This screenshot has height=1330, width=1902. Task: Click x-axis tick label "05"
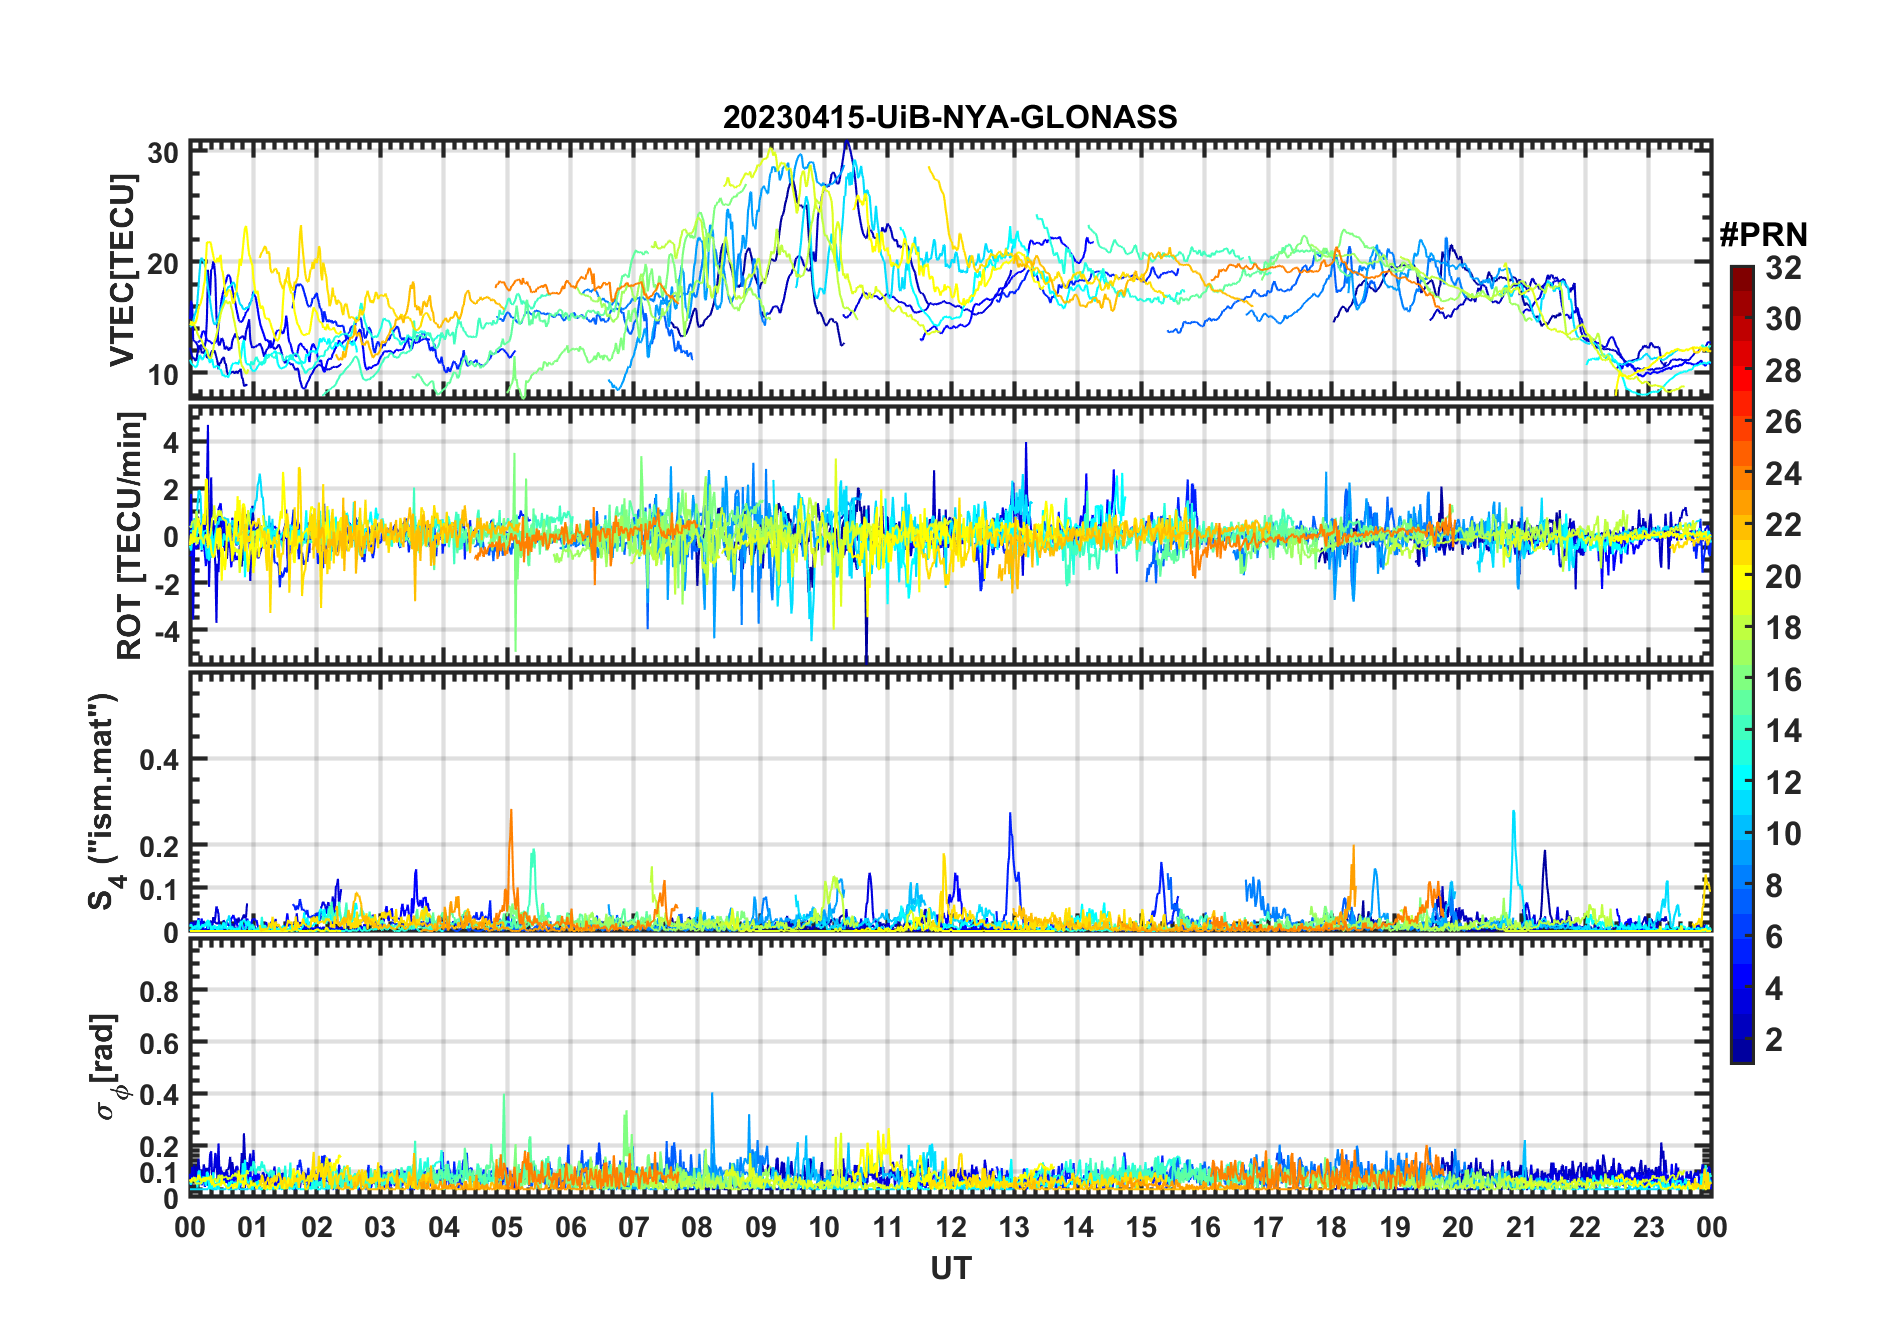coord(507,1227)
